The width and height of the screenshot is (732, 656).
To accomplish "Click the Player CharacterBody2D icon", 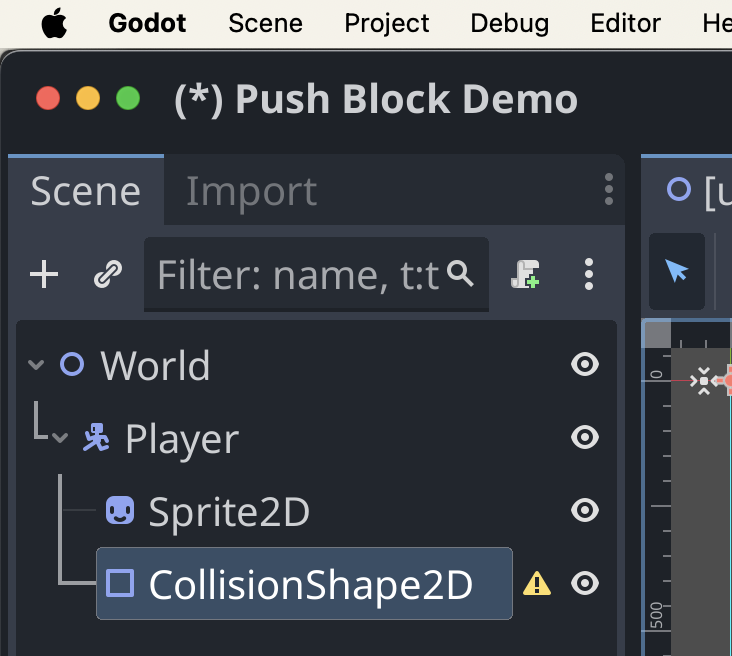I will pos(96,437).
